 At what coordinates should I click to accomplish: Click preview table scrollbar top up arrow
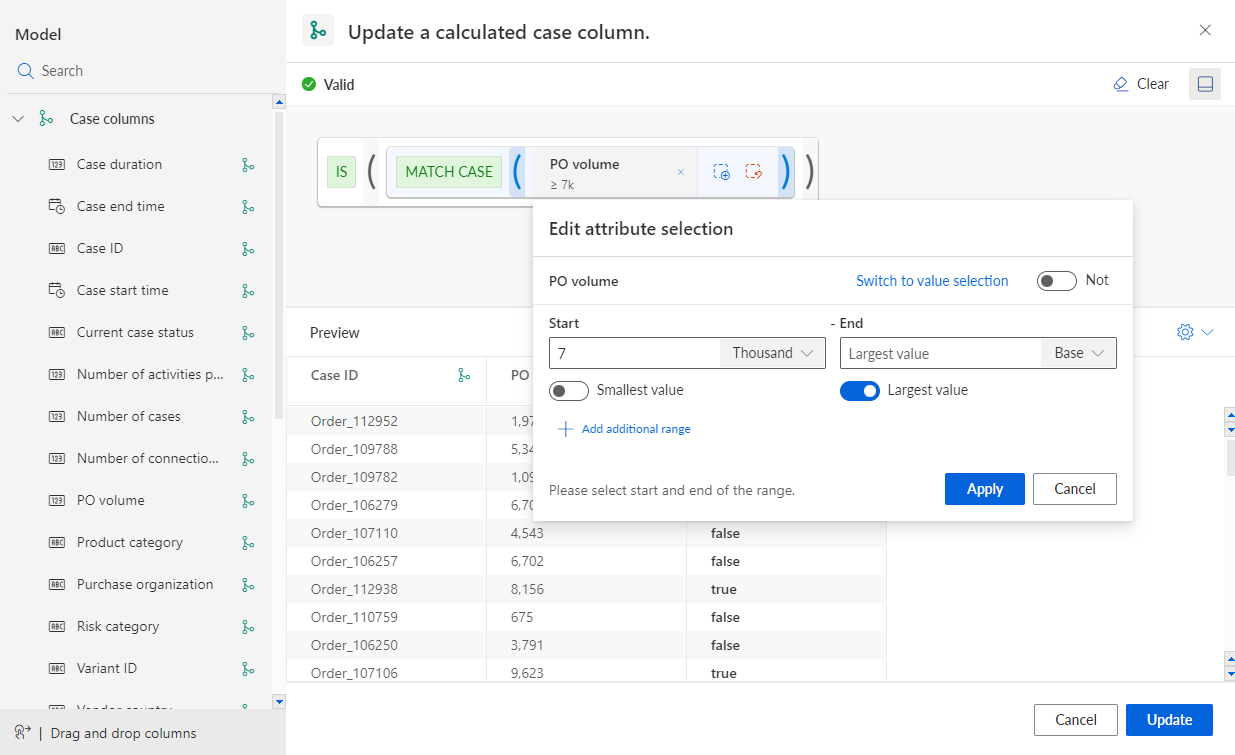point(1230,413)
